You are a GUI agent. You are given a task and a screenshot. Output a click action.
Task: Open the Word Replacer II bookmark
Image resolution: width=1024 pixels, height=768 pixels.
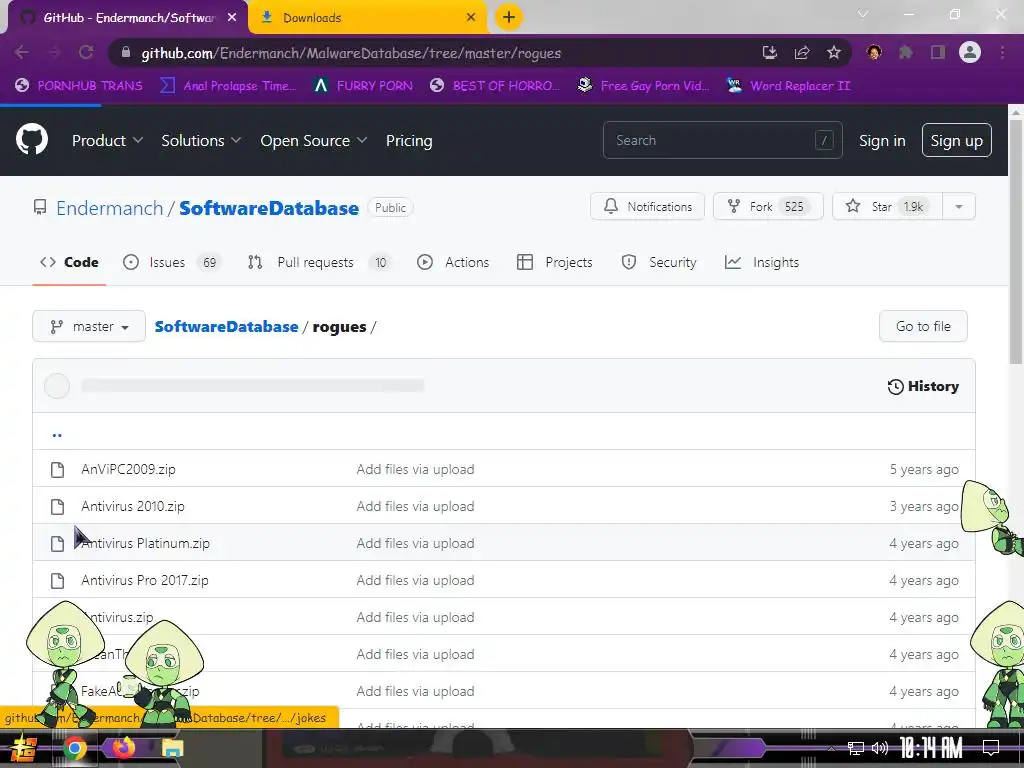(788, 86)
